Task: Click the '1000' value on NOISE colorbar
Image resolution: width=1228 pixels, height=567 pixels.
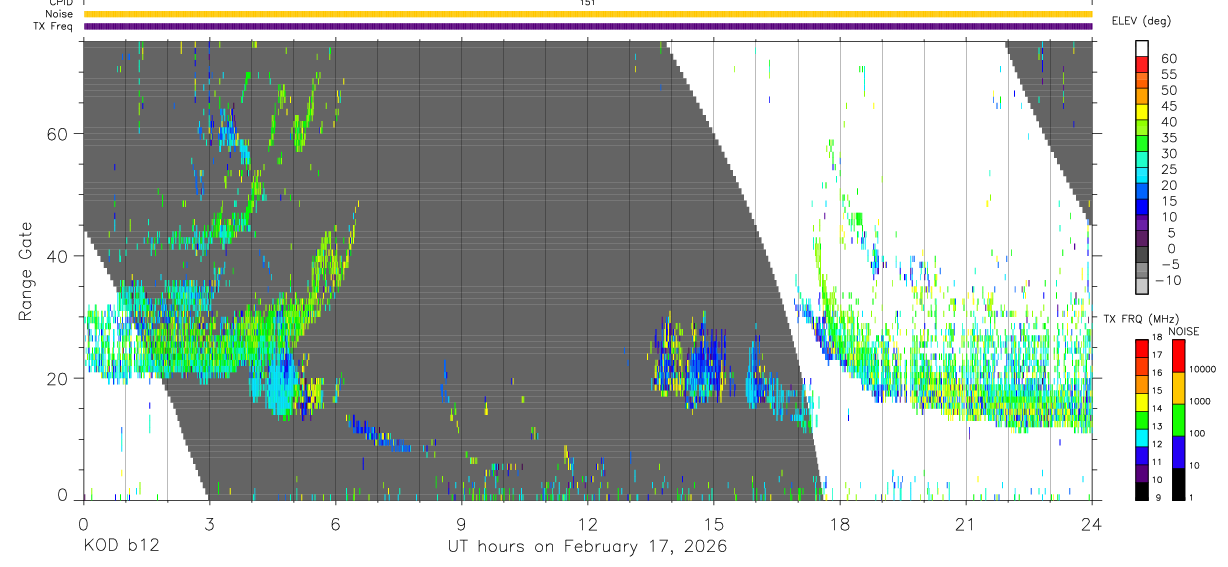Action: (1201, 401)
